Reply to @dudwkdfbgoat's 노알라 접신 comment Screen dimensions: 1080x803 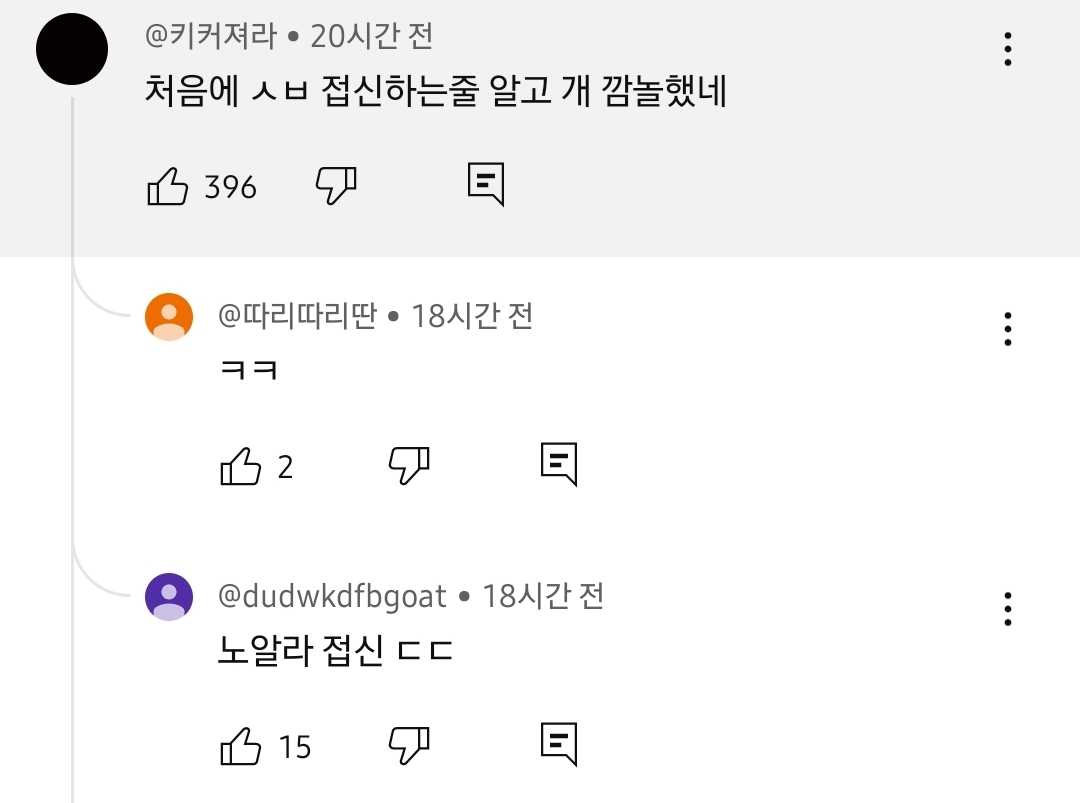(x=559, y=744)
